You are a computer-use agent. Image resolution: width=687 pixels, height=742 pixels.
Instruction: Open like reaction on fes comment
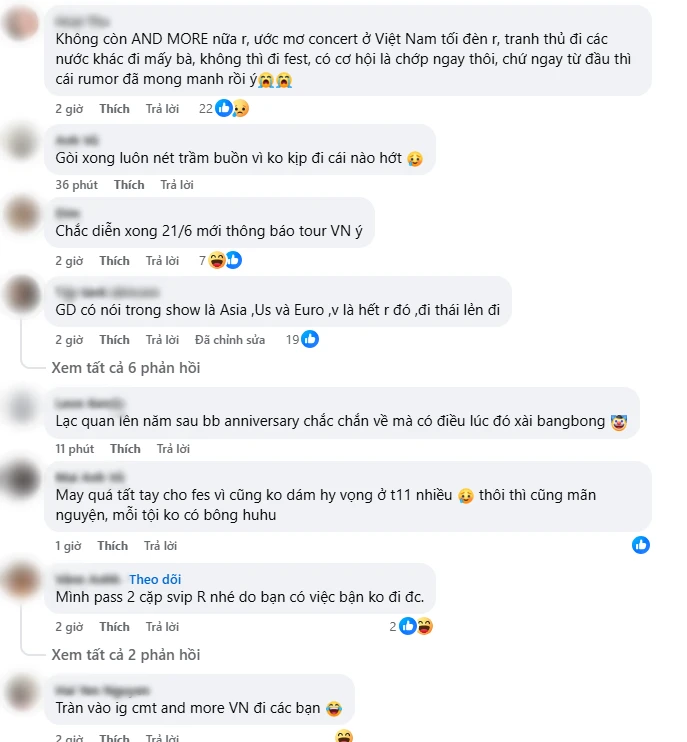pyautogui.click(x=641, y=545)
